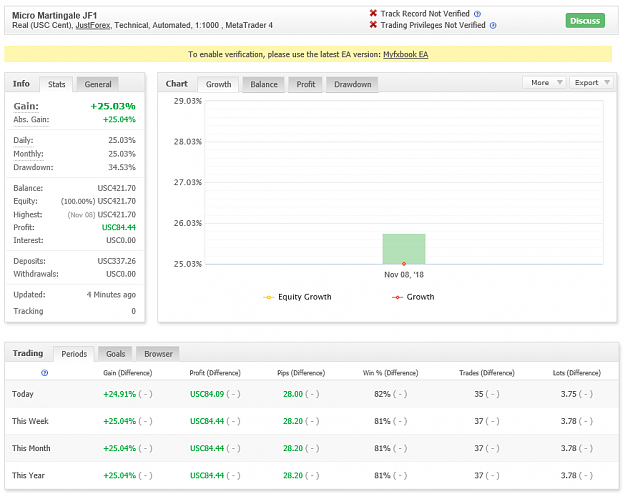Click the Discuss button
Screen dimensions: 625x494
point(585,21)
